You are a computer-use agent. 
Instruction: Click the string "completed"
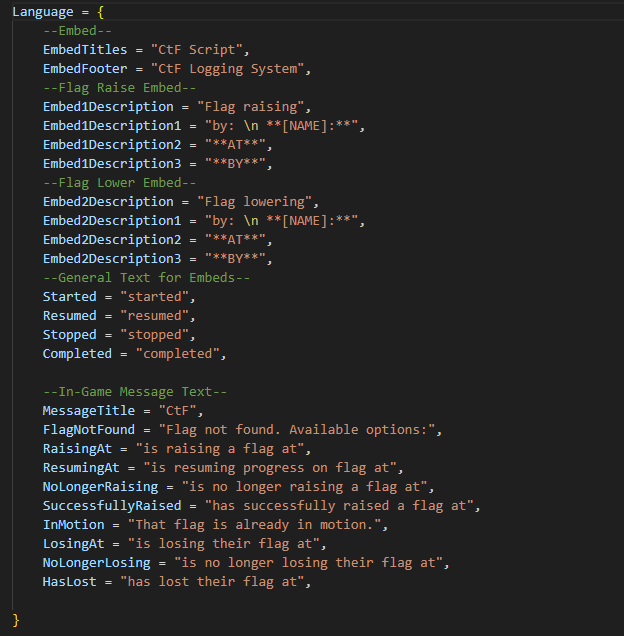pyautogui.click(x=178, y=354)
